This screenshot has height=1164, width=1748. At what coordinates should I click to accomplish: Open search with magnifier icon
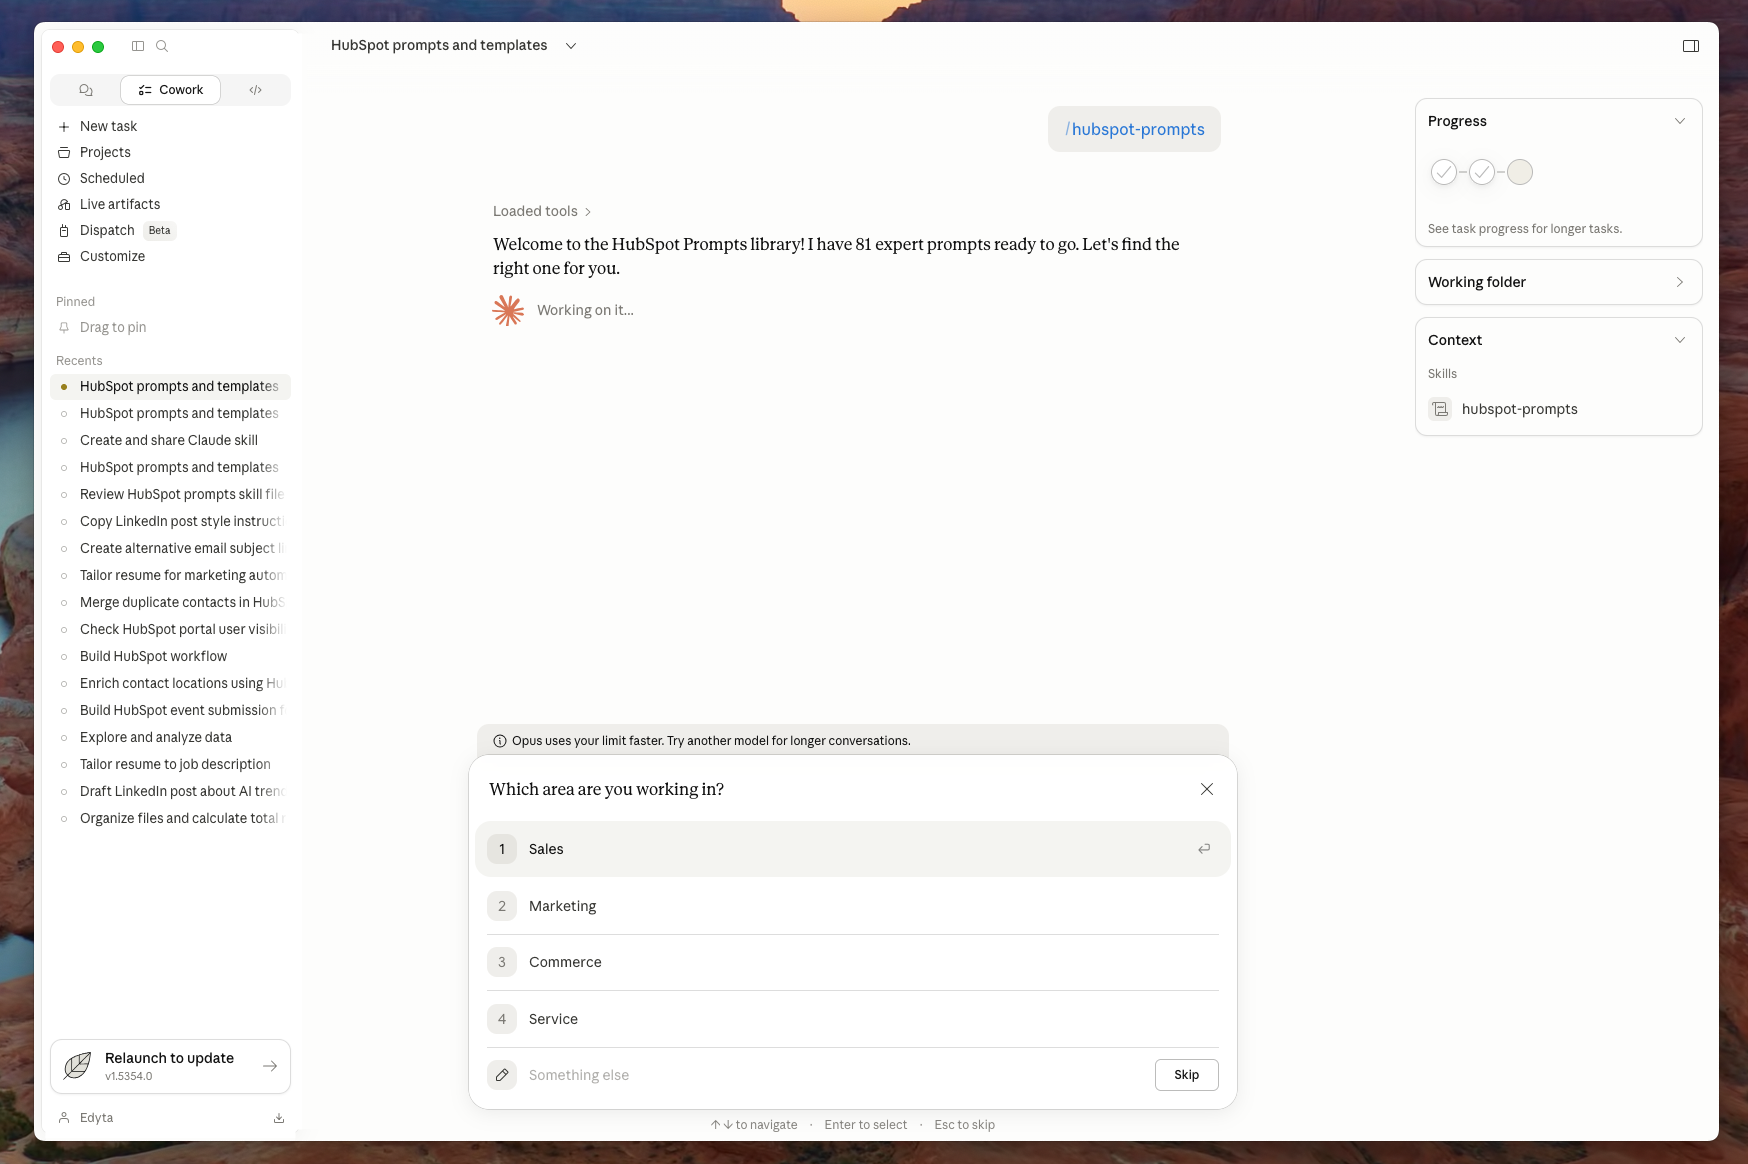pos(162,46)
